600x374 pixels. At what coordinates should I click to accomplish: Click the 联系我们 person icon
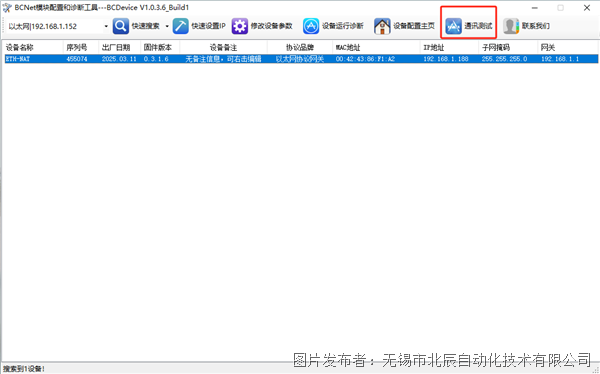point(511,26)
